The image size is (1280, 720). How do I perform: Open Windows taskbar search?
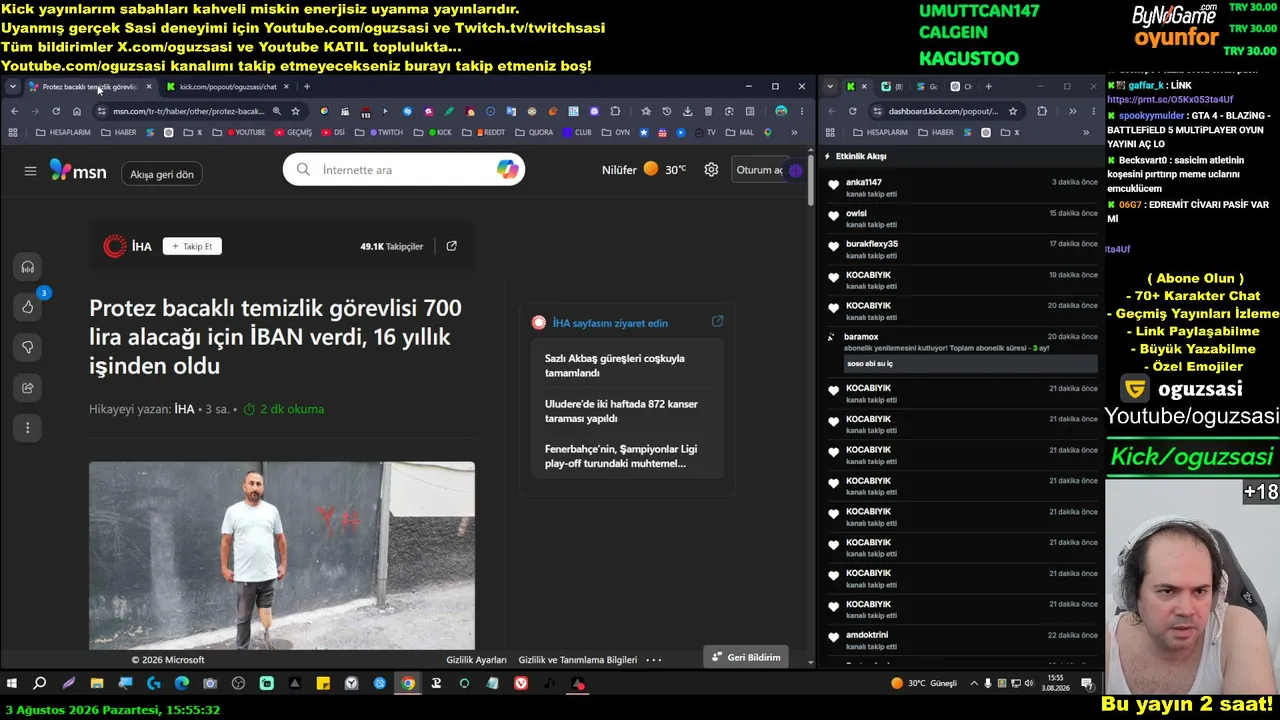point(40,684)
